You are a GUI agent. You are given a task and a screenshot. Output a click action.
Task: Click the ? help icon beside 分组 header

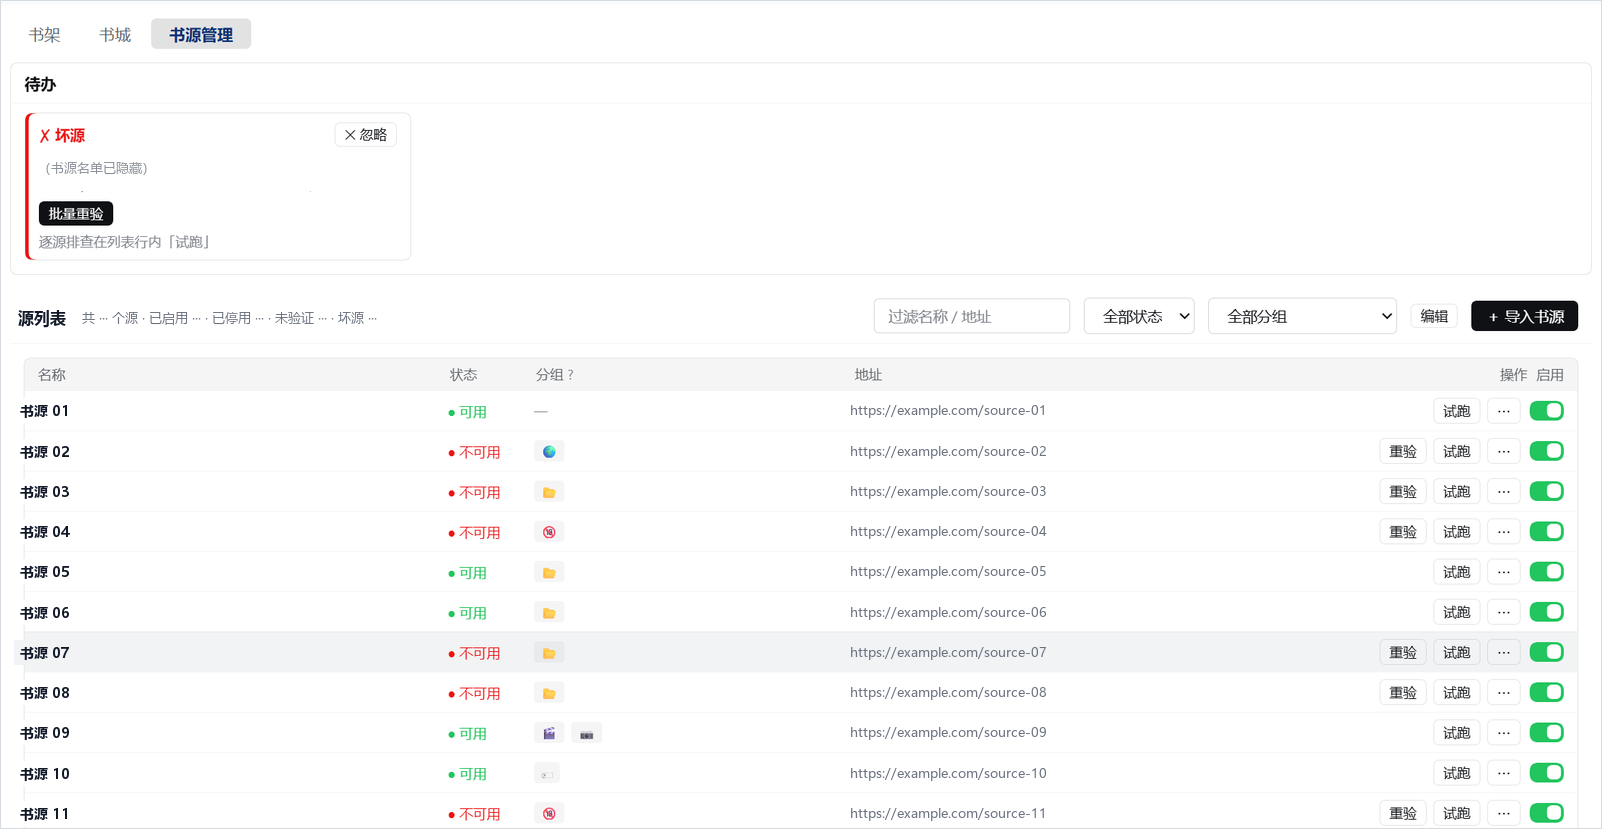coord(570,375)
